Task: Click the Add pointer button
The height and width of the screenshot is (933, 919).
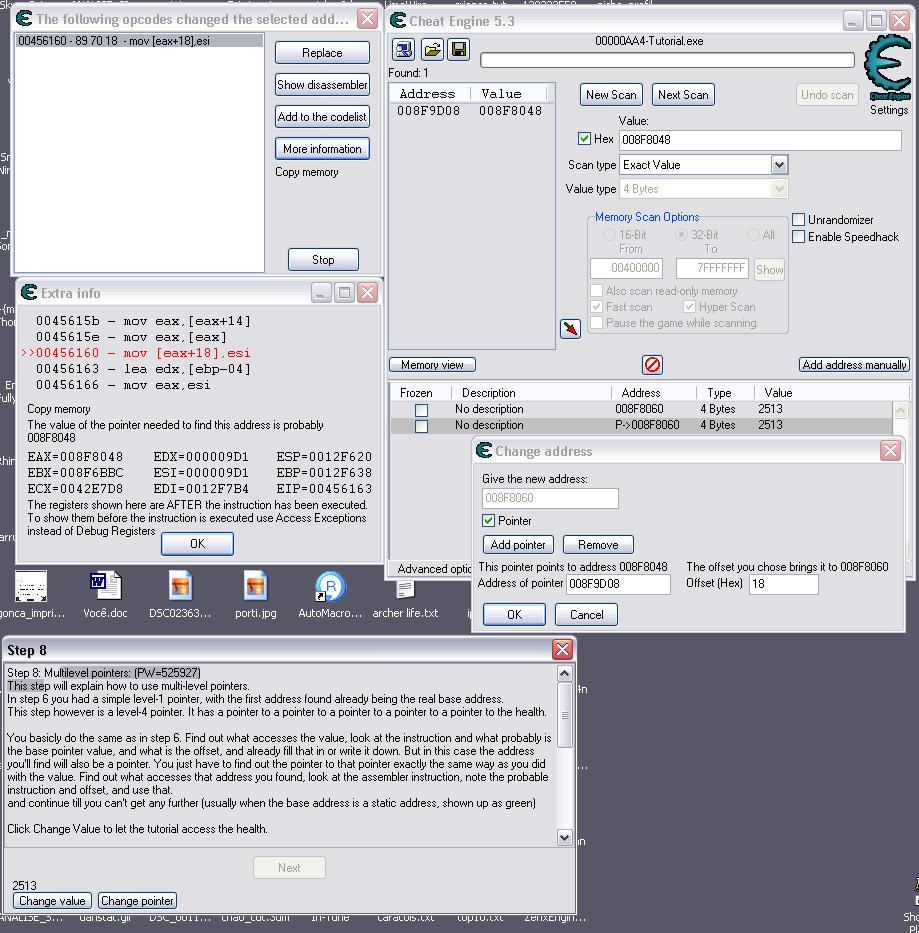Action: pos(518,544)
